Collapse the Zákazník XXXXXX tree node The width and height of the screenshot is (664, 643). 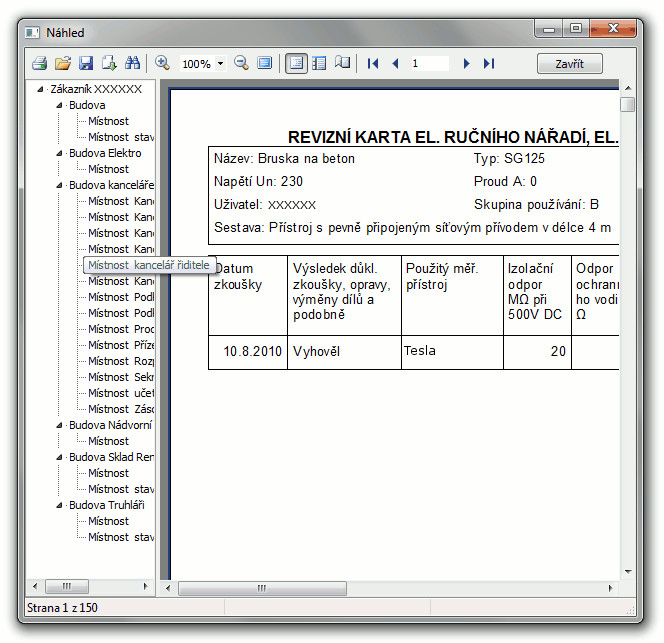pyautogui.click(x=40, y=89)
